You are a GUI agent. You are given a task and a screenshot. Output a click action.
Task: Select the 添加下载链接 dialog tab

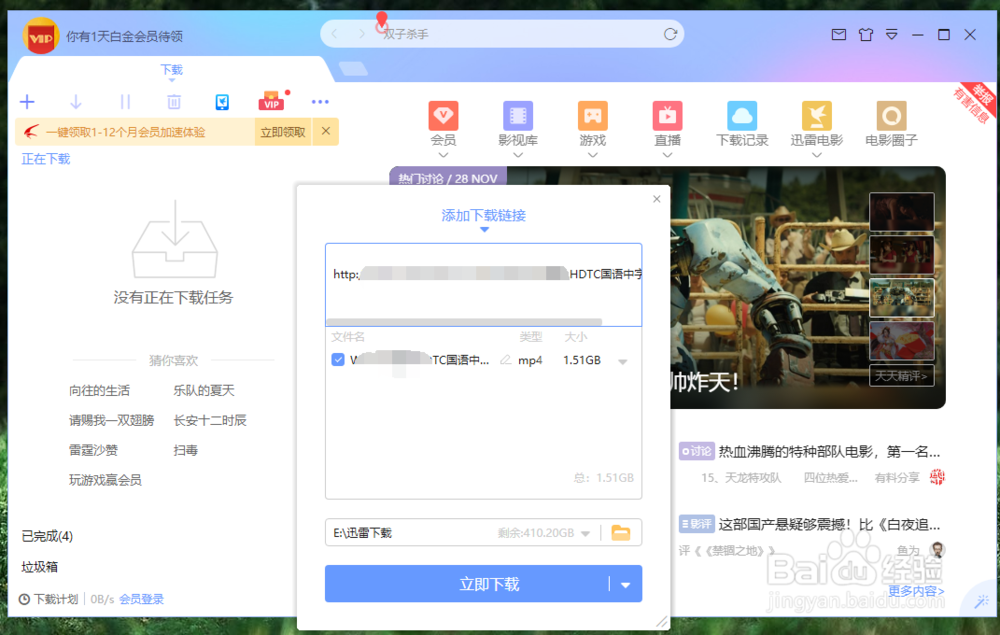pyautogui.click(x=483, y=215)
